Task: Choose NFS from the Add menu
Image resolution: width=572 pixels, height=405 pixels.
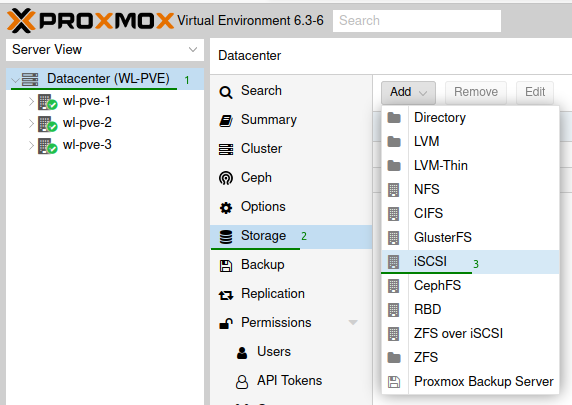Action: tap(470, 190)
